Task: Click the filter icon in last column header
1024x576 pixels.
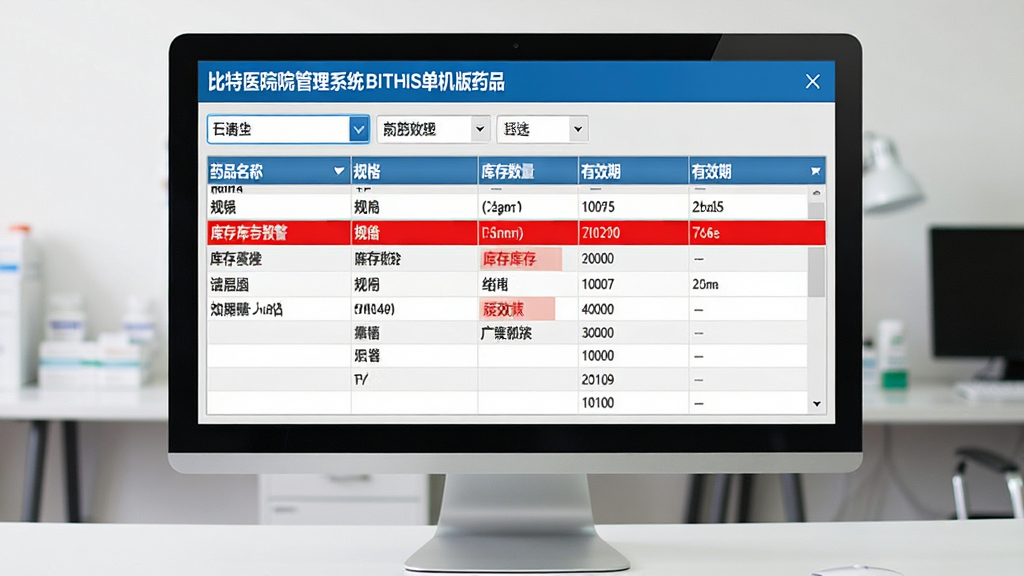Action: (x=815, y=171)
